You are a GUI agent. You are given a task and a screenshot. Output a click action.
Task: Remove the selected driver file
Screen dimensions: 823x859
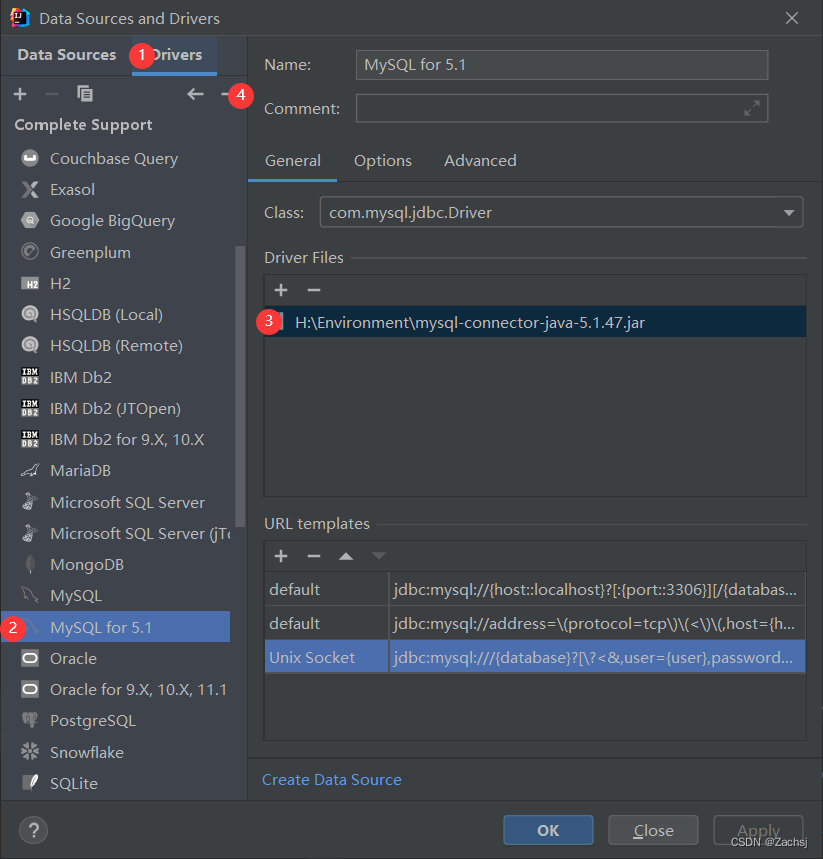[x=314, y=290]
